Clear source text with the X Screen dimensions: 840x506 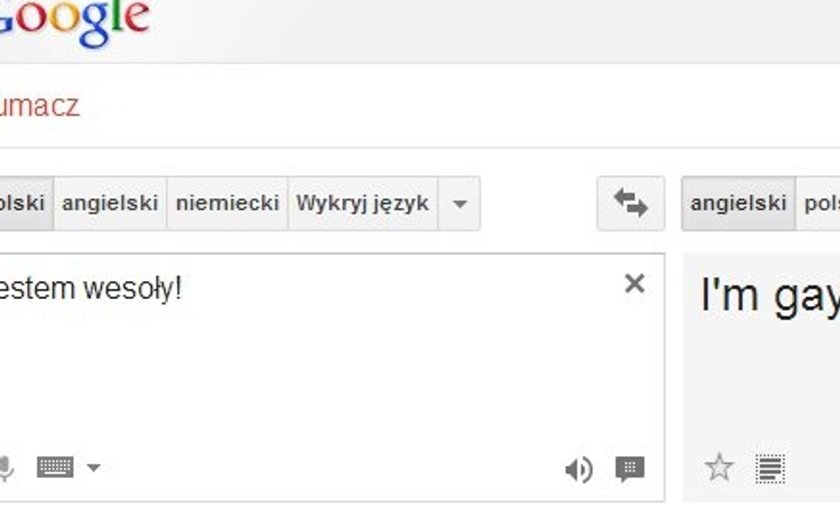(x=634, y=284)
